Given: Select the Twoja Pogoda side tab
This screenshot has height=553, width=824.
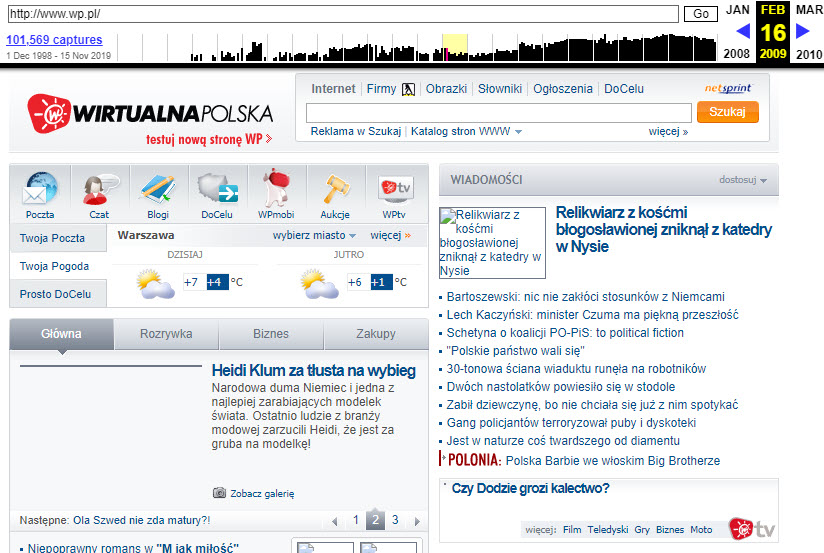Looking at the screenshot, I should pyautogui.click(x=58, y=266).
